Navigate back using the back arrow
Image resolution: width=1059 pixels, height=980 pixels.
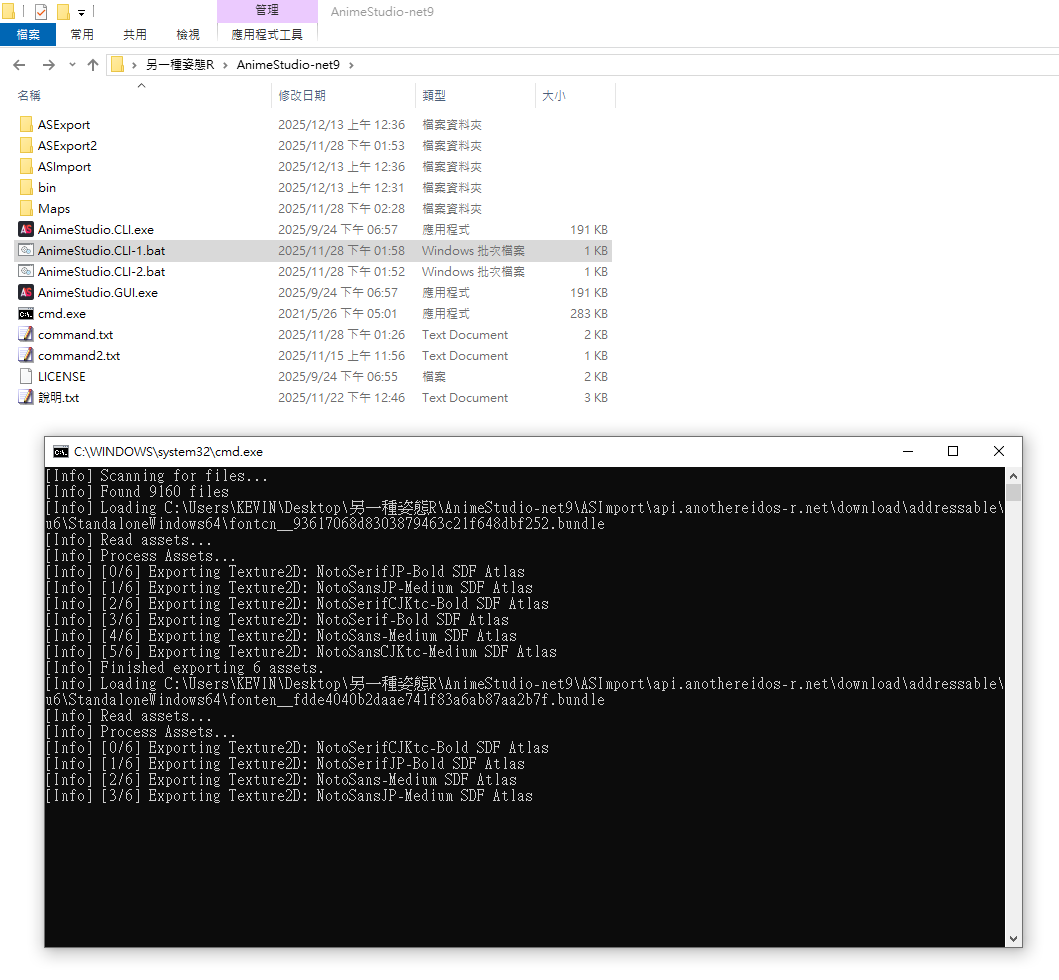click(x=19, y=65)
